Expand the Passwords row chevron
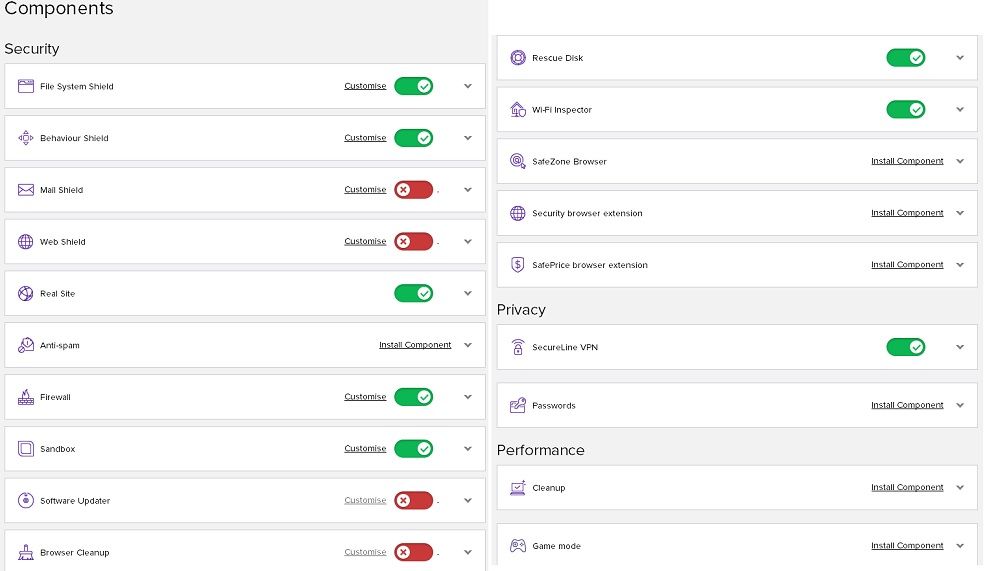The height and width of the screenshot is (571, 1000). coord(960,405)
